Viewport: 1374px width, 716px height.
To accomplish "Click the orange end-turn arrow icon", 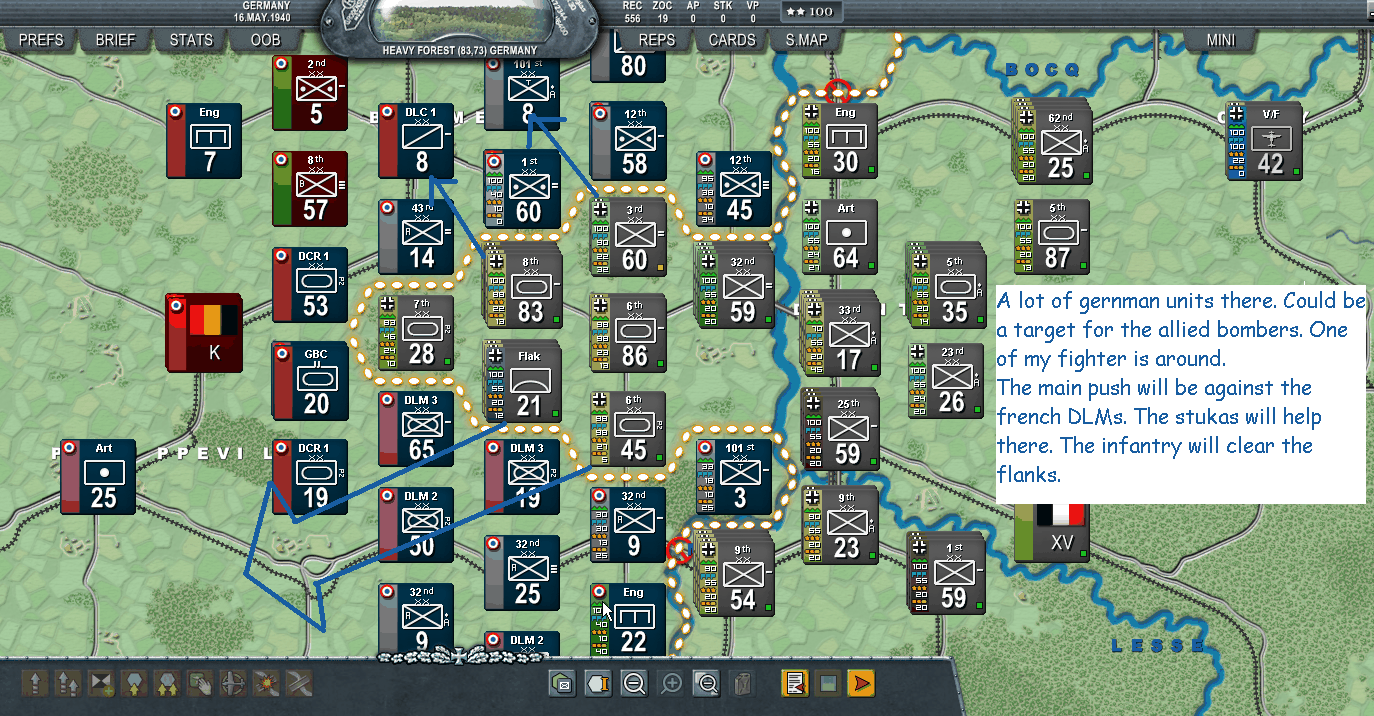I will 861,684.
